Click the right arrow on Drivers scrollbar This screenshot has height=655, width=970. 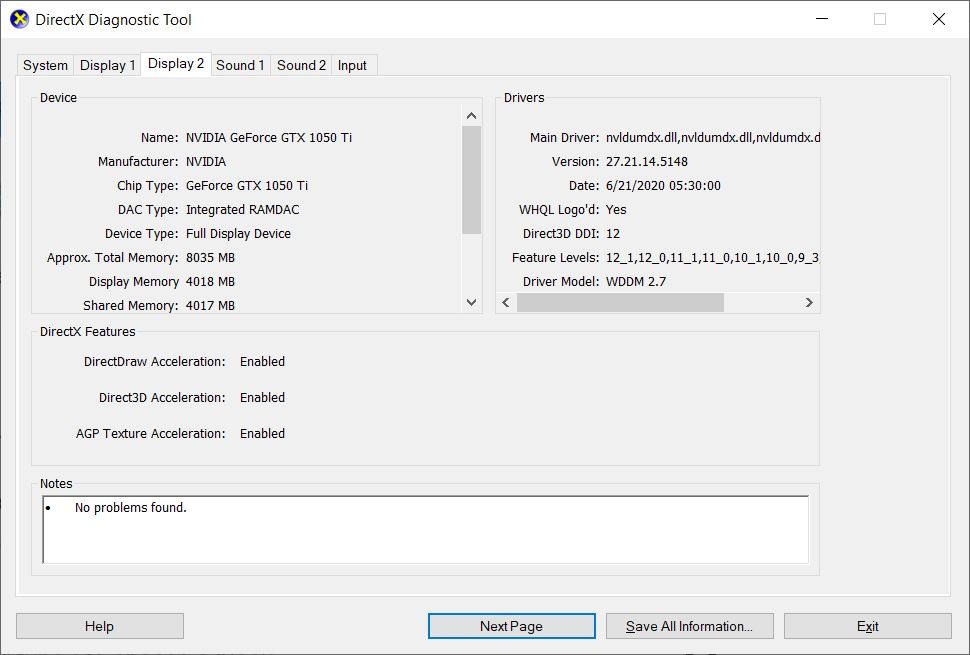pos(809,302)
